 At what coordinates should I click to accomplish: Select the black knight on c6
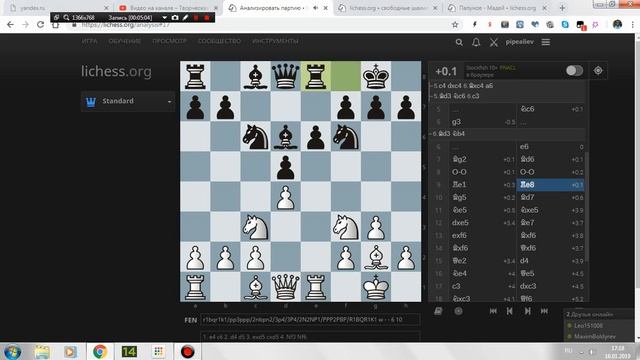pyautogui.click(x=255, y=137)
